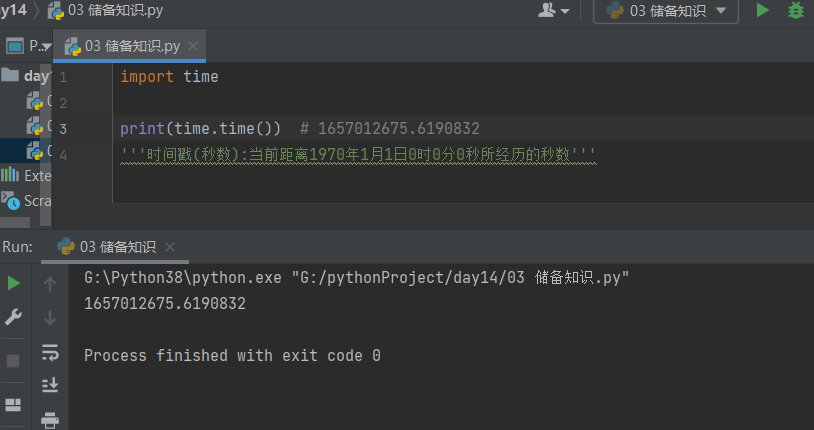This screenshot has height=430, width=814.
Task: Rerun the program from the Run panel
Action: (x=13, y=284)
